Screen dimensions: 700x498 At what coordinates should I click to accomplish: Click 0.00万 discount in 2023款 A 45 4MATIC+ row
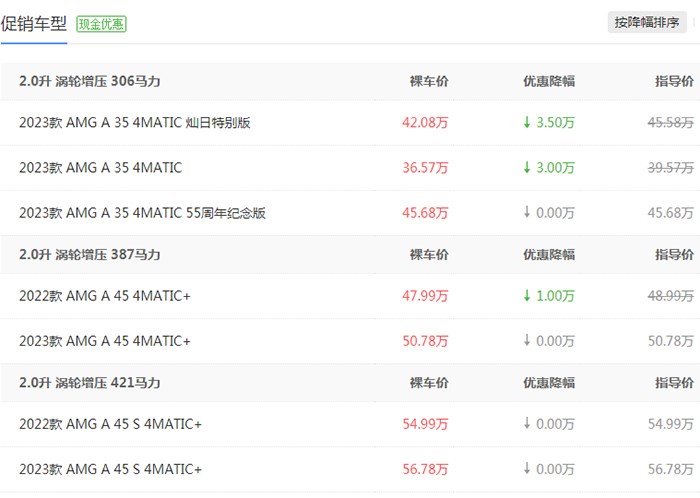(x=555, y=341)
